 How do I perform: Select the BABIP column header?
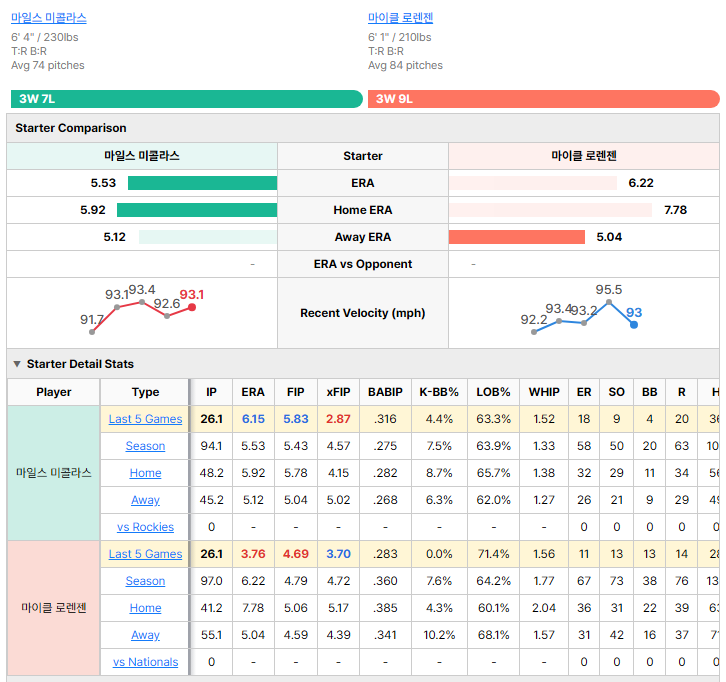[x=385, y=392]
